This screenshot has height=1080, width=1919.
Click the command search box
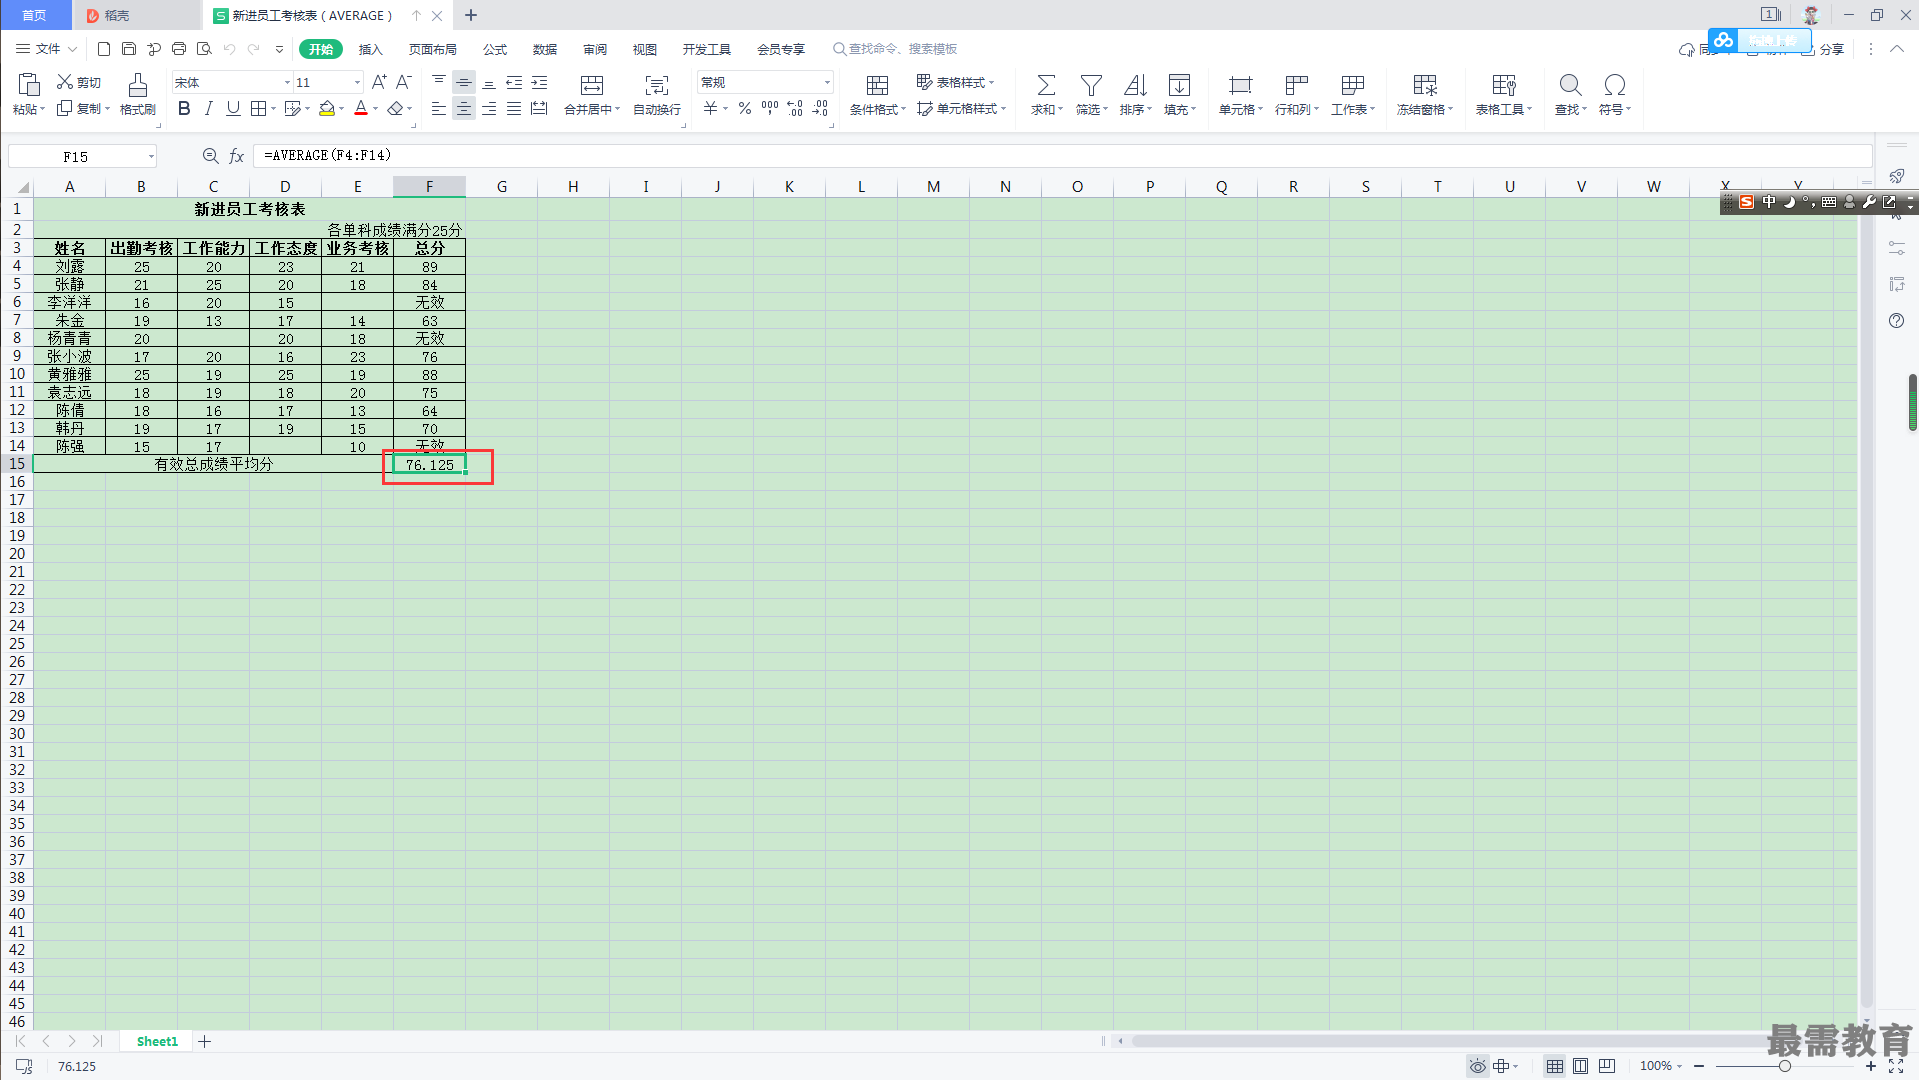[x=895, y=49]
